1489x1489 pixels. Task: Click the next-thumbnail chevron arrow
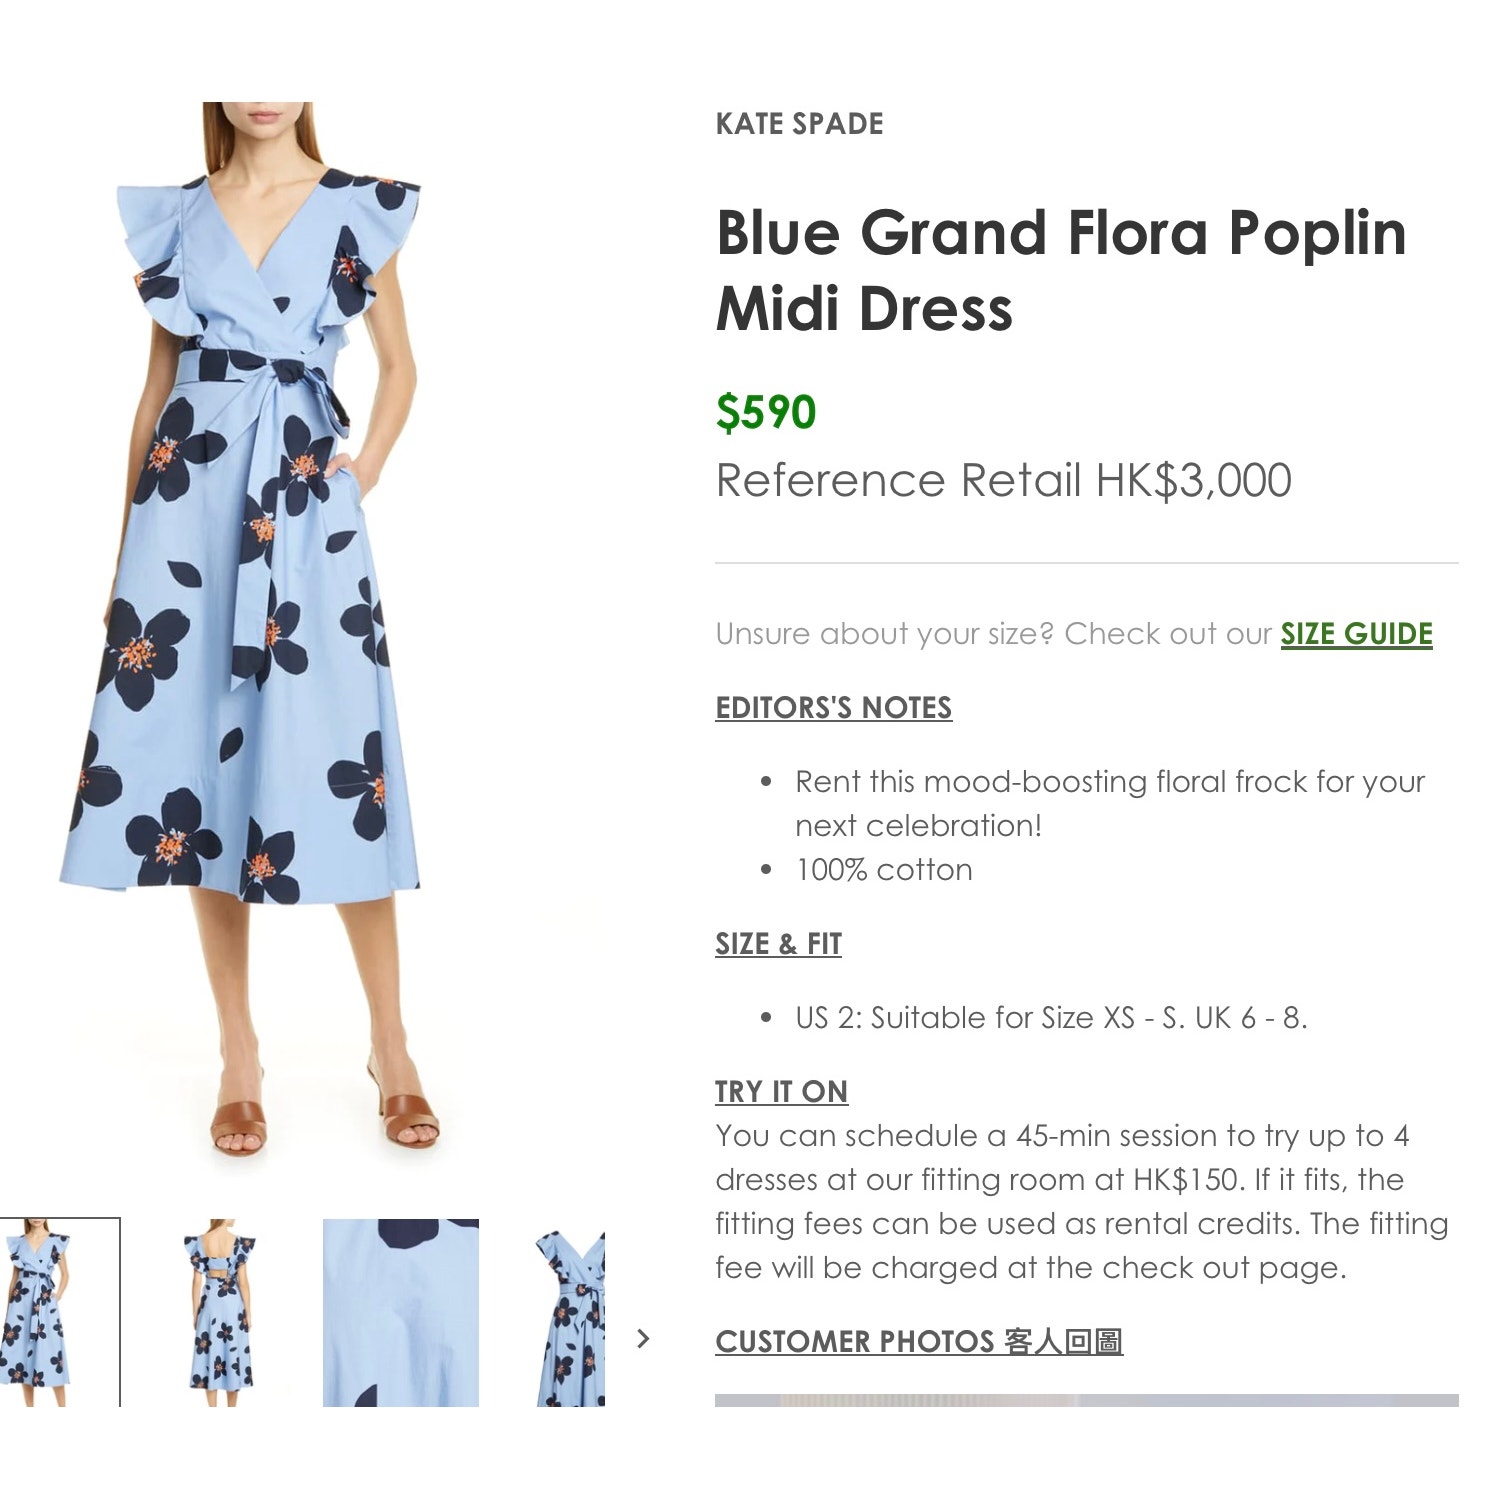pyautogui.click(x=643, y=1338)
